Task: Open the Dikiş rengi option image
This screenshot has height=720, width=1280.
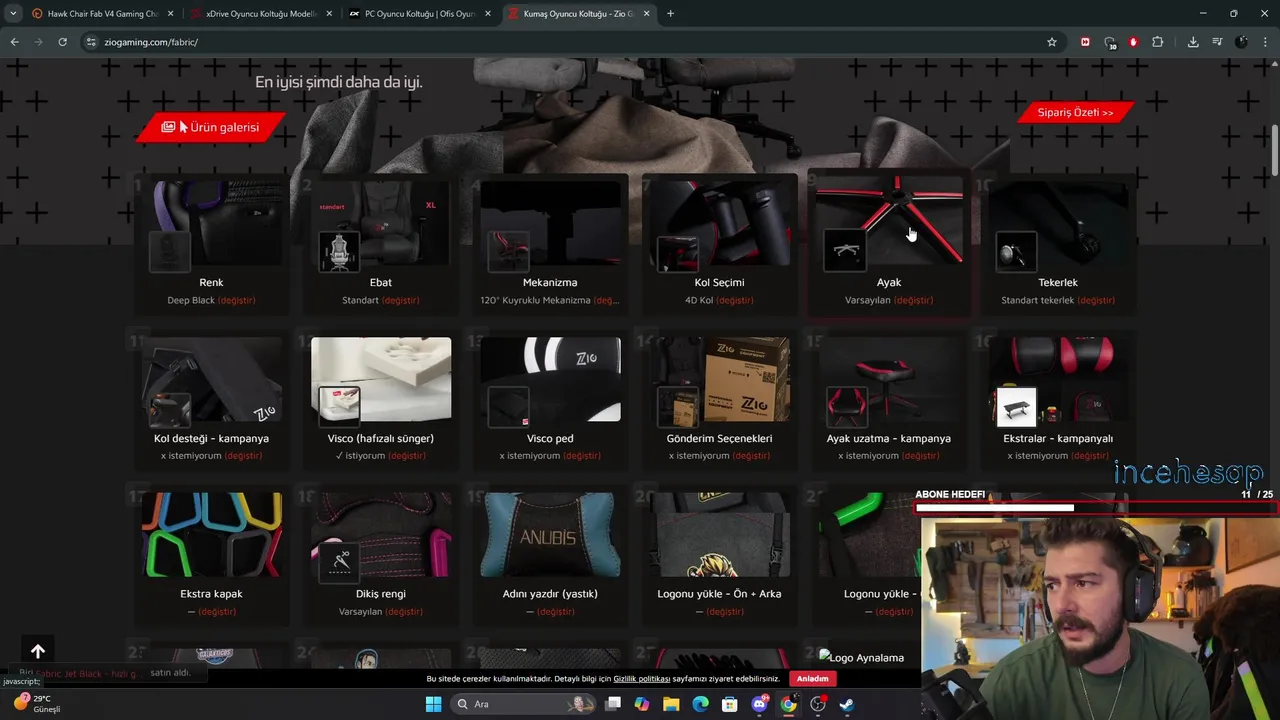Action: 381,535
